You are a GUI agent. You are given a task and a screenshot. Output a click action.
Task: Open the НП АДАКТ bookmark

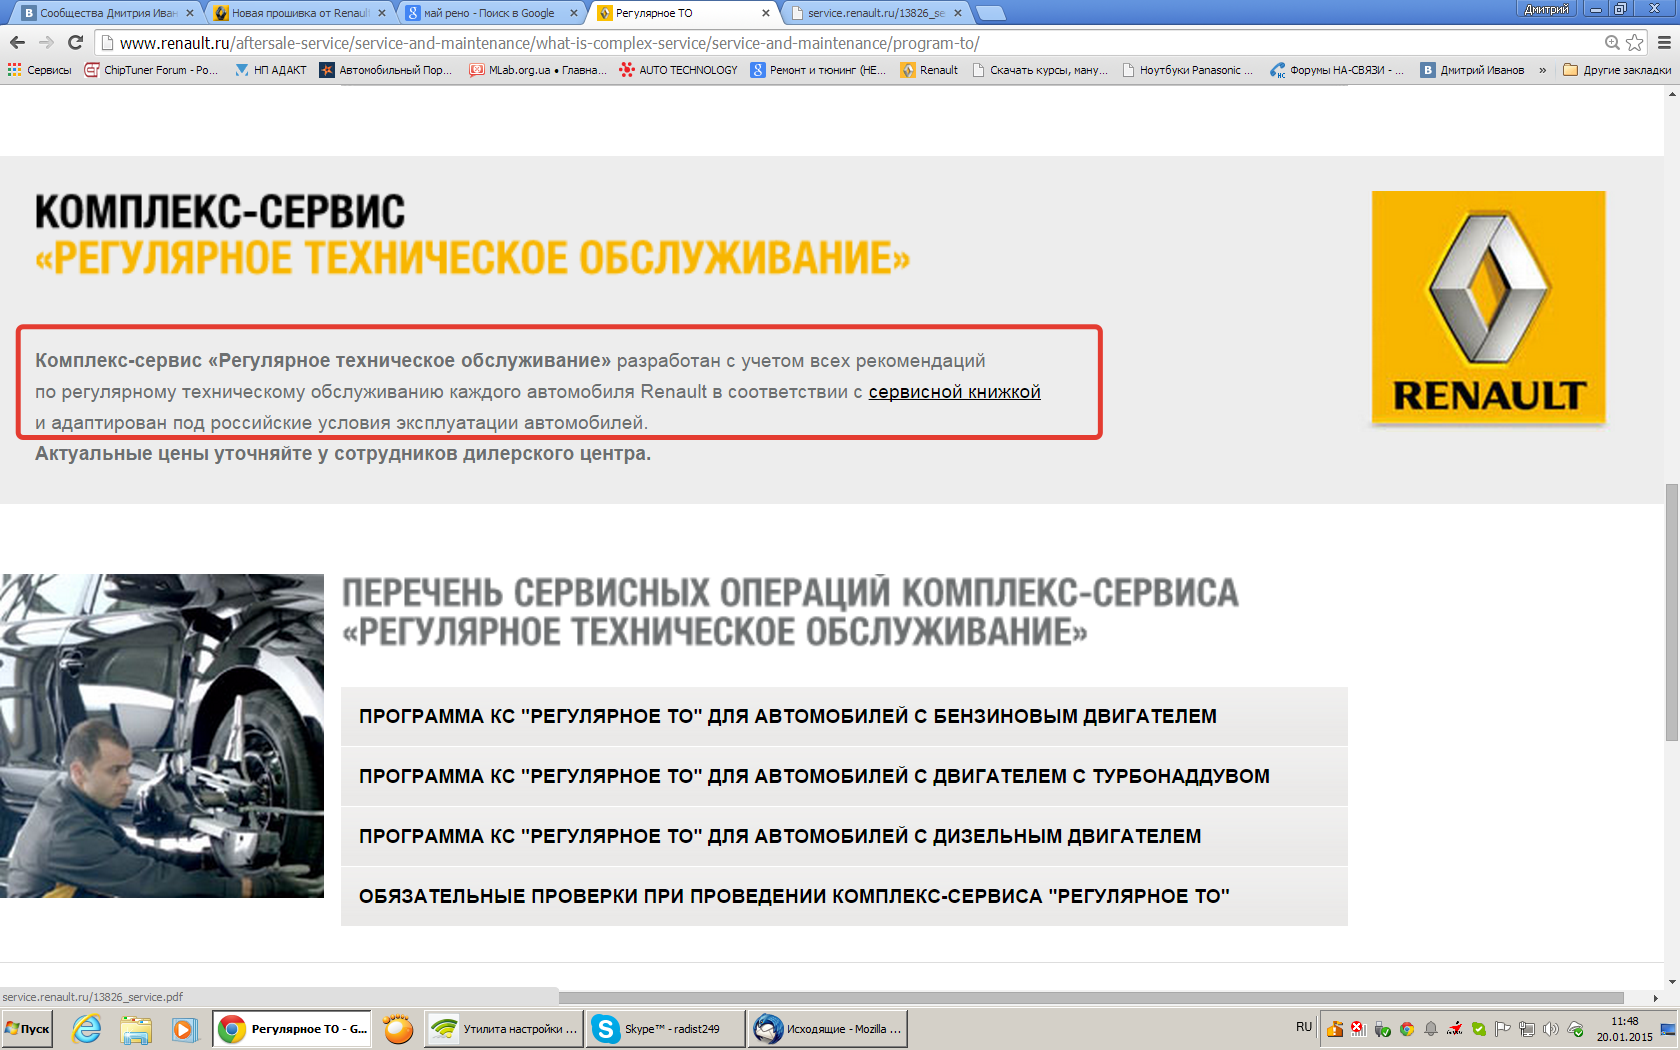[271, 70]
